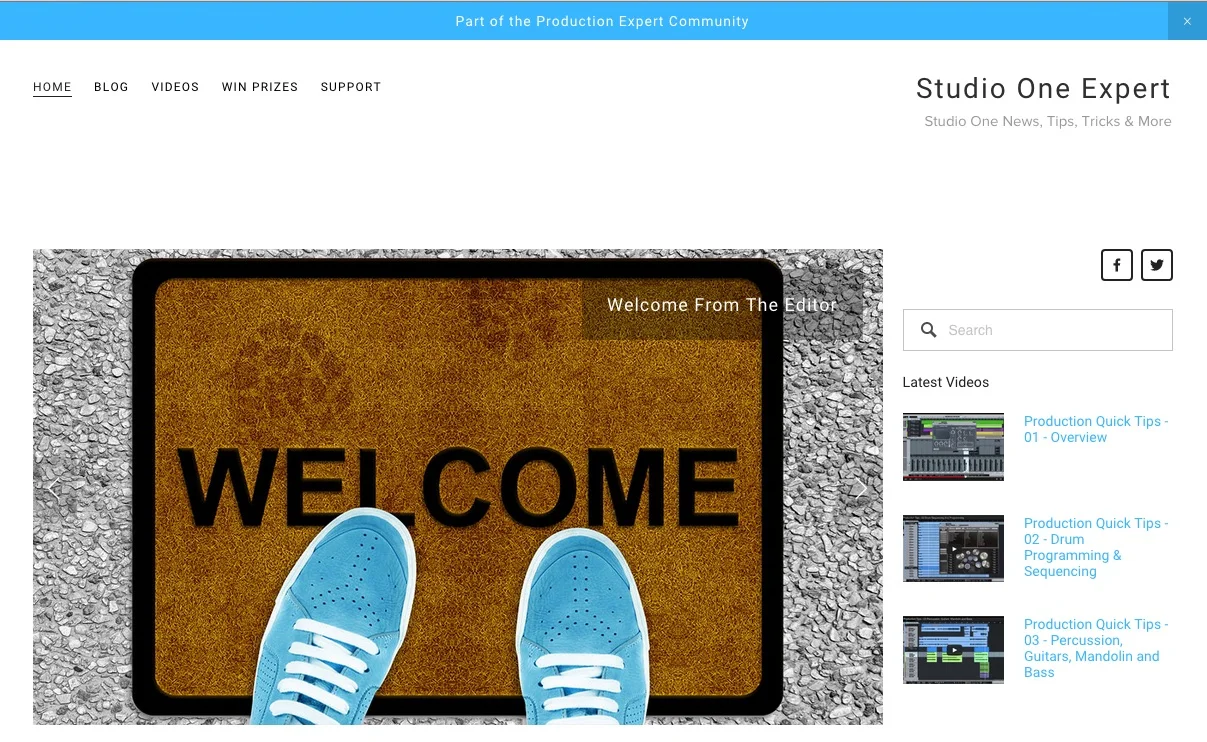
Task: Open the Facebook social icon
Action: (1117, 265)
